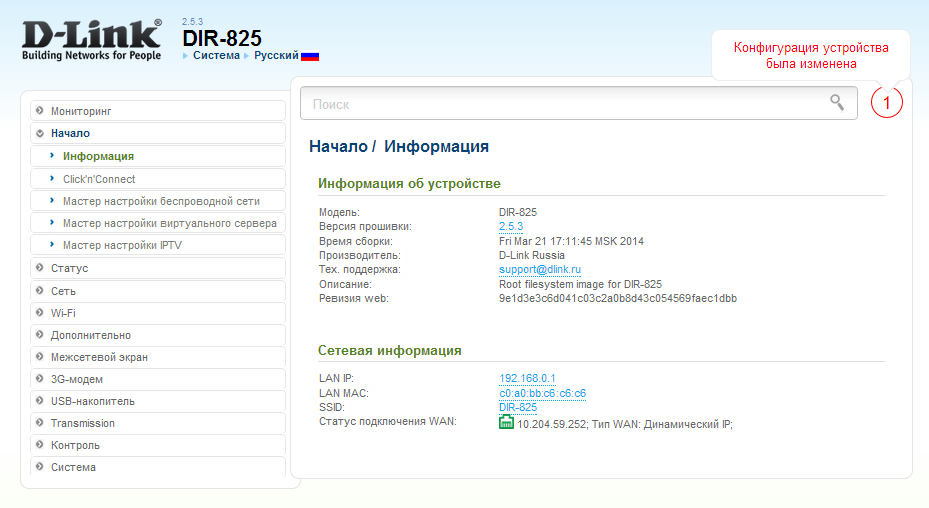Click the WAN status text 10.204.59.252
This screenshot has width=929, height=508.
[x=625, y=424]
